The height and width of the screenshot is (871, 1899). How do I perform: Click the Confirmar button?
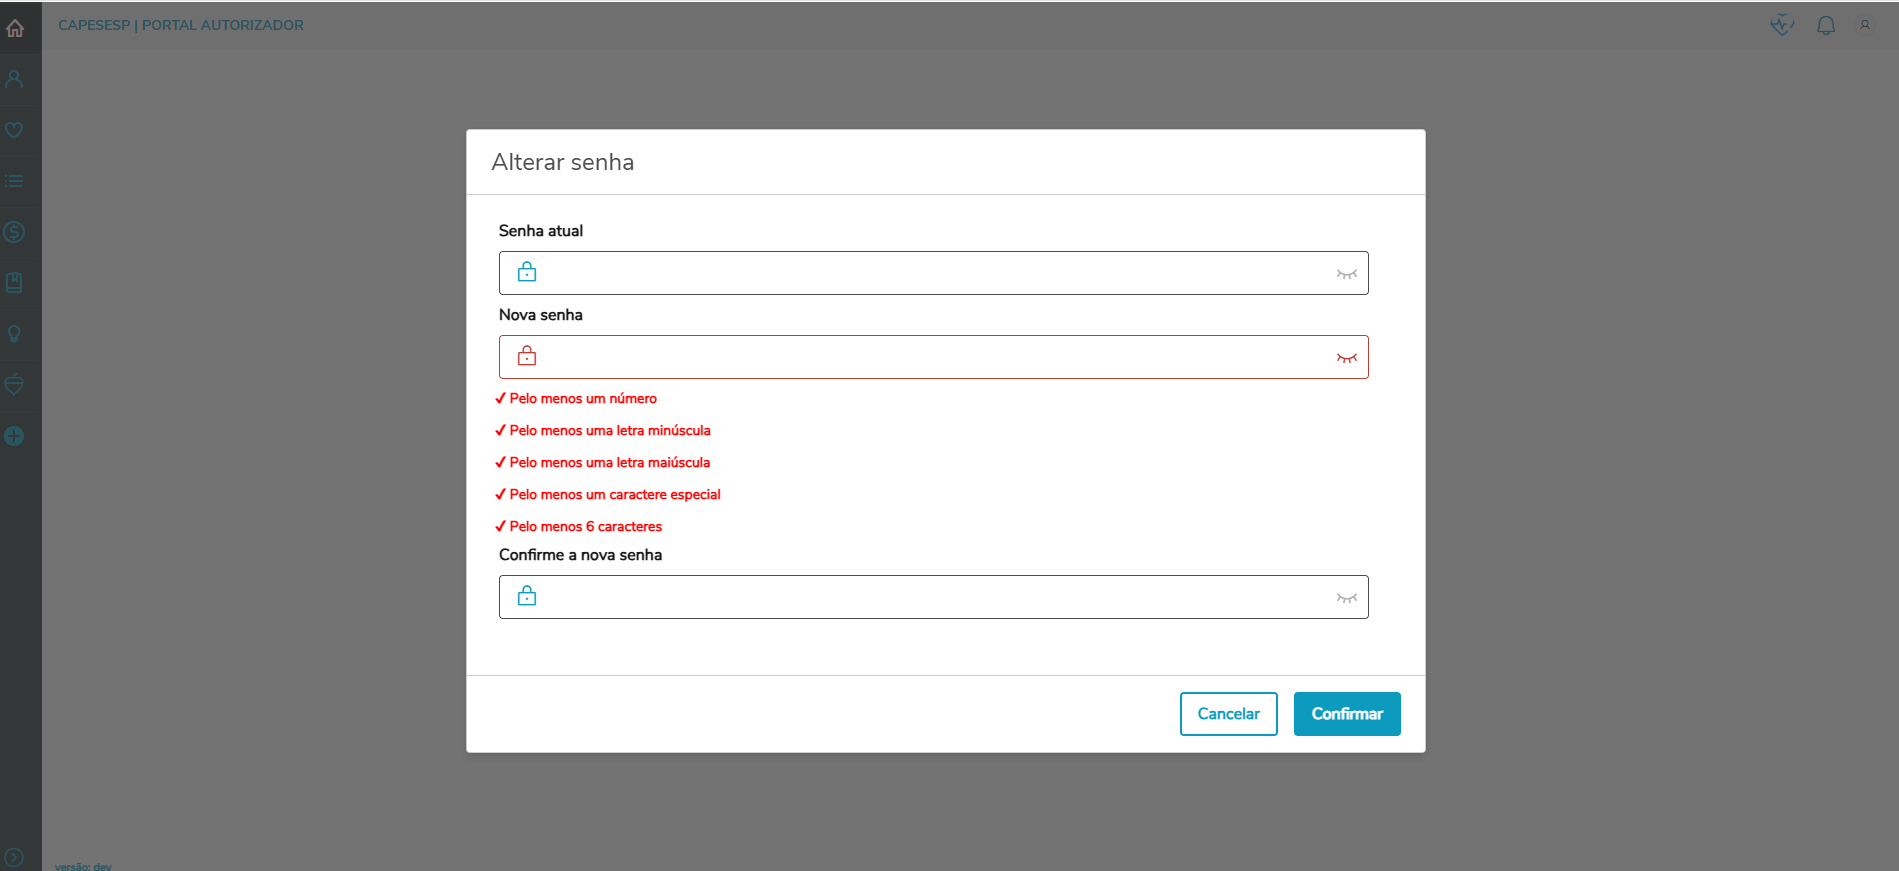pos(1347,714)
